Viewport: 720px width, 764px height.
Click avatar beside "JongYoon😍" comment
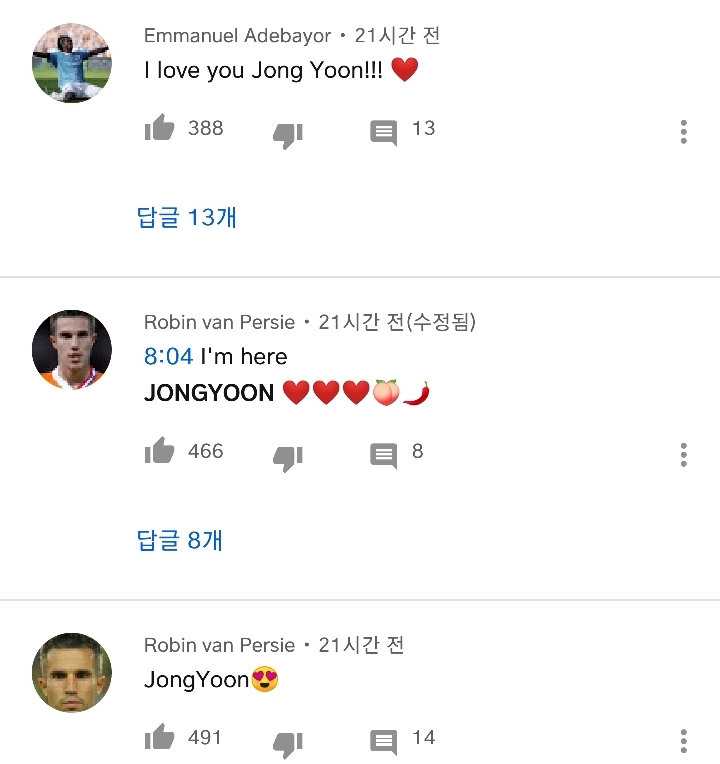coord(72,673)
